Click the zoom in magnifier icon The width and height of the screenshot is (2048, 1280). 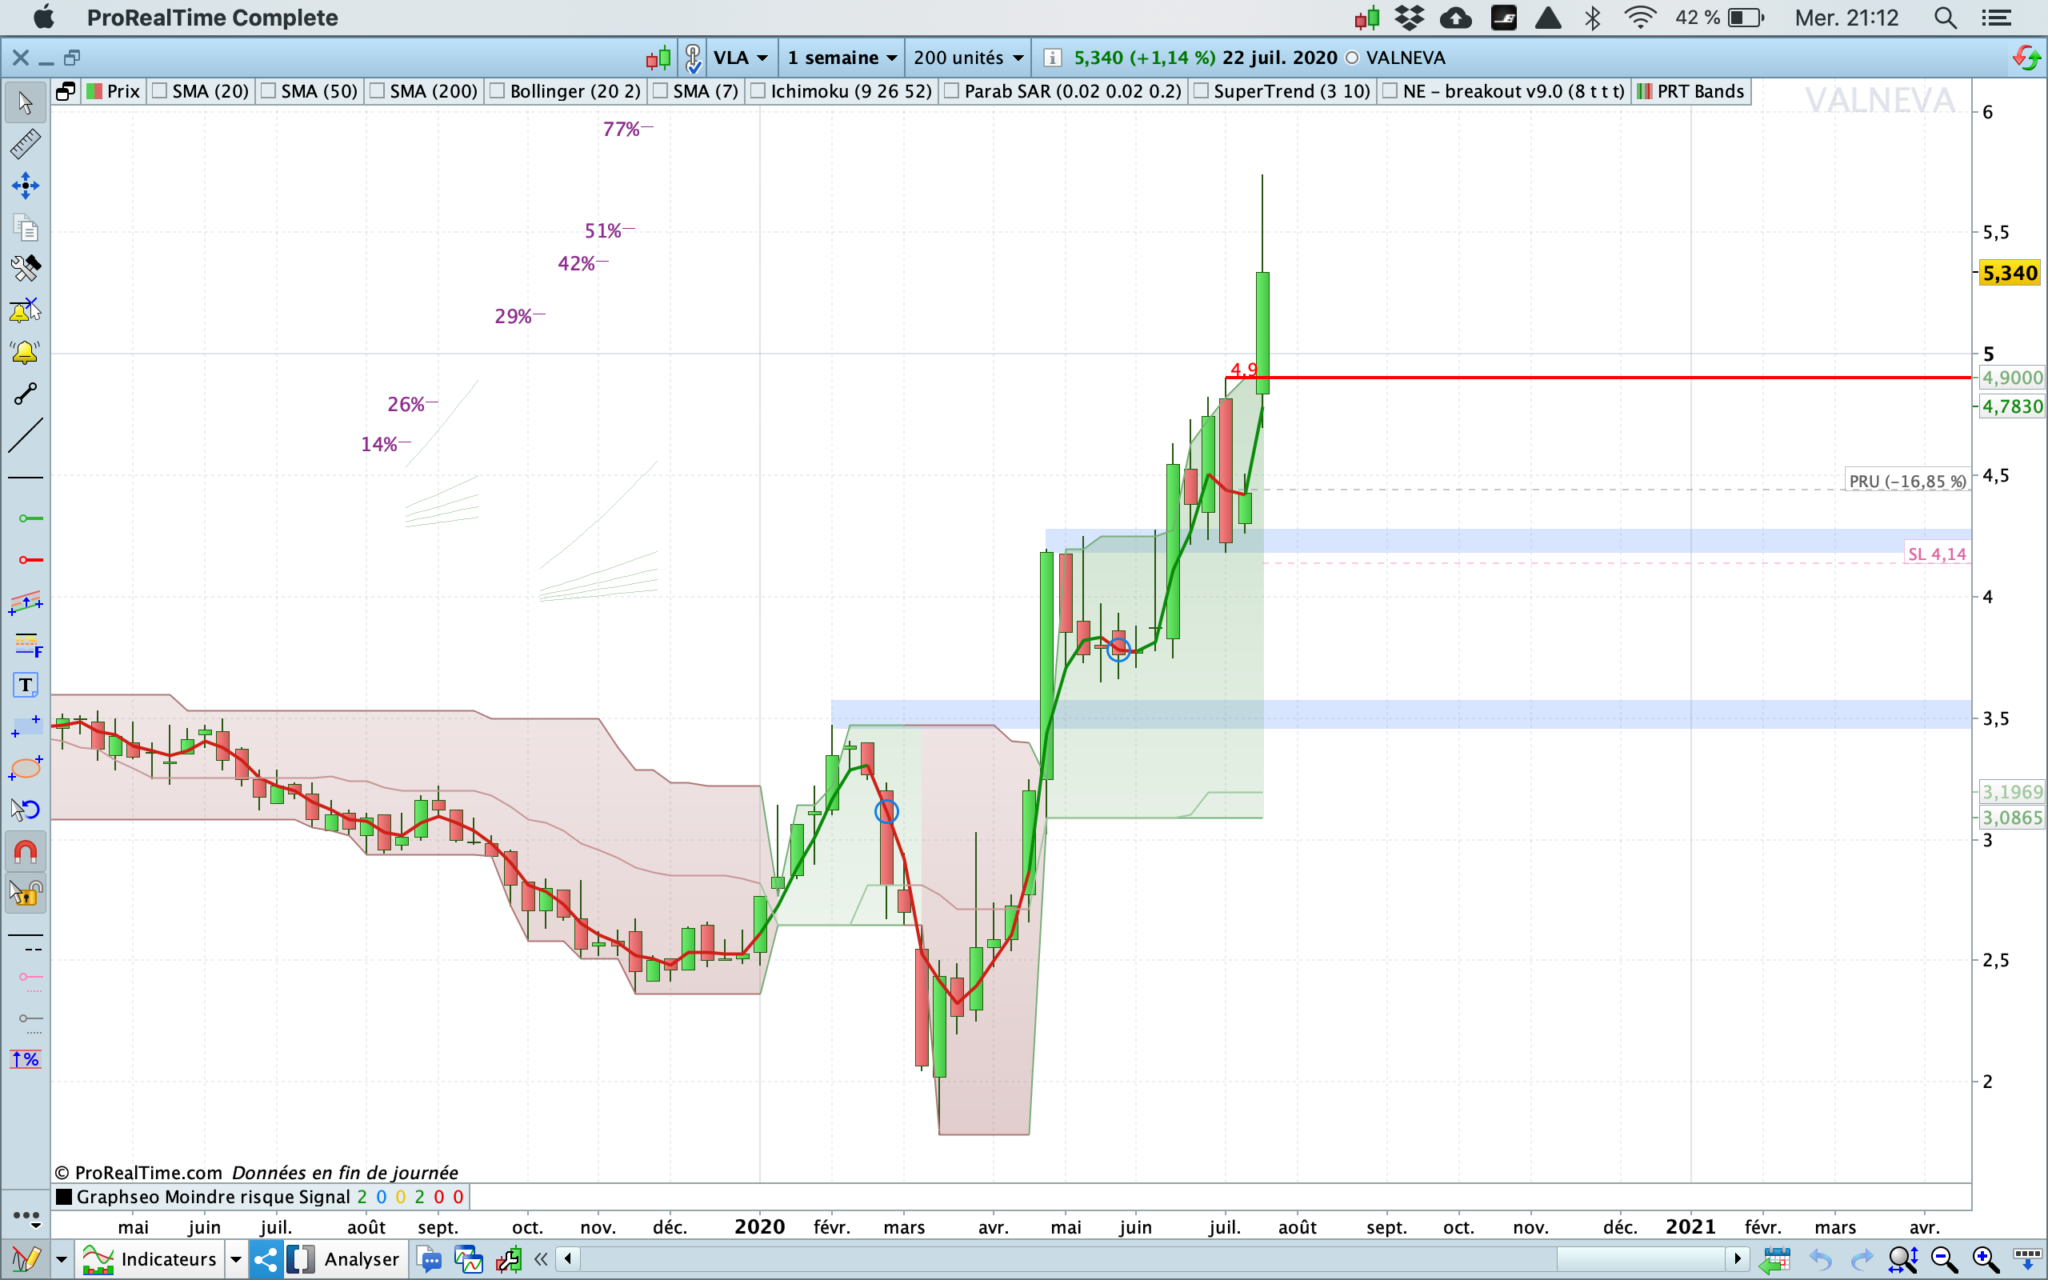[x=1985, y=1259]
